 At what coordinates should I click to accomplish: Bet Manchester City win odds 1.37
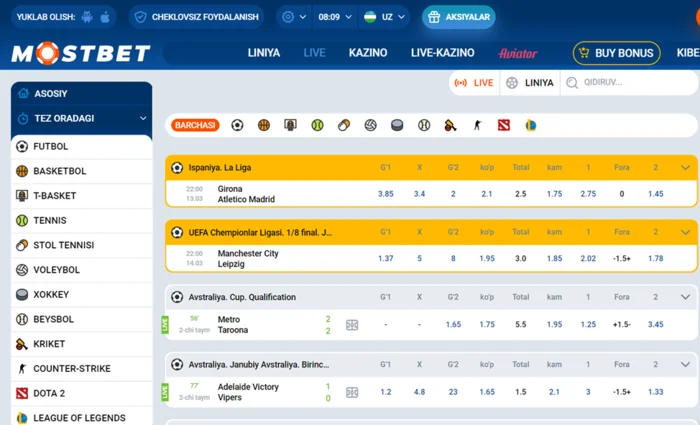pyautogui.click(x=386, y=258)
